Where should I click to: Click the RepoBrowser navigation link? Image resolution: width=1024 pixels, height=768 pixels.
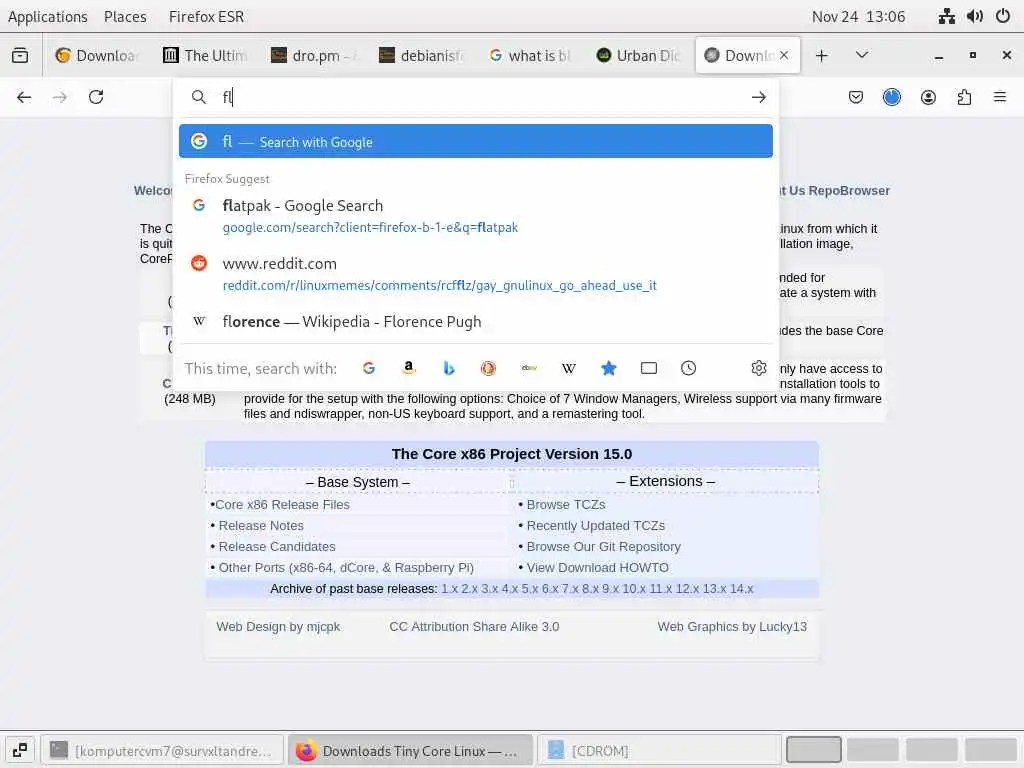[849, 191]
